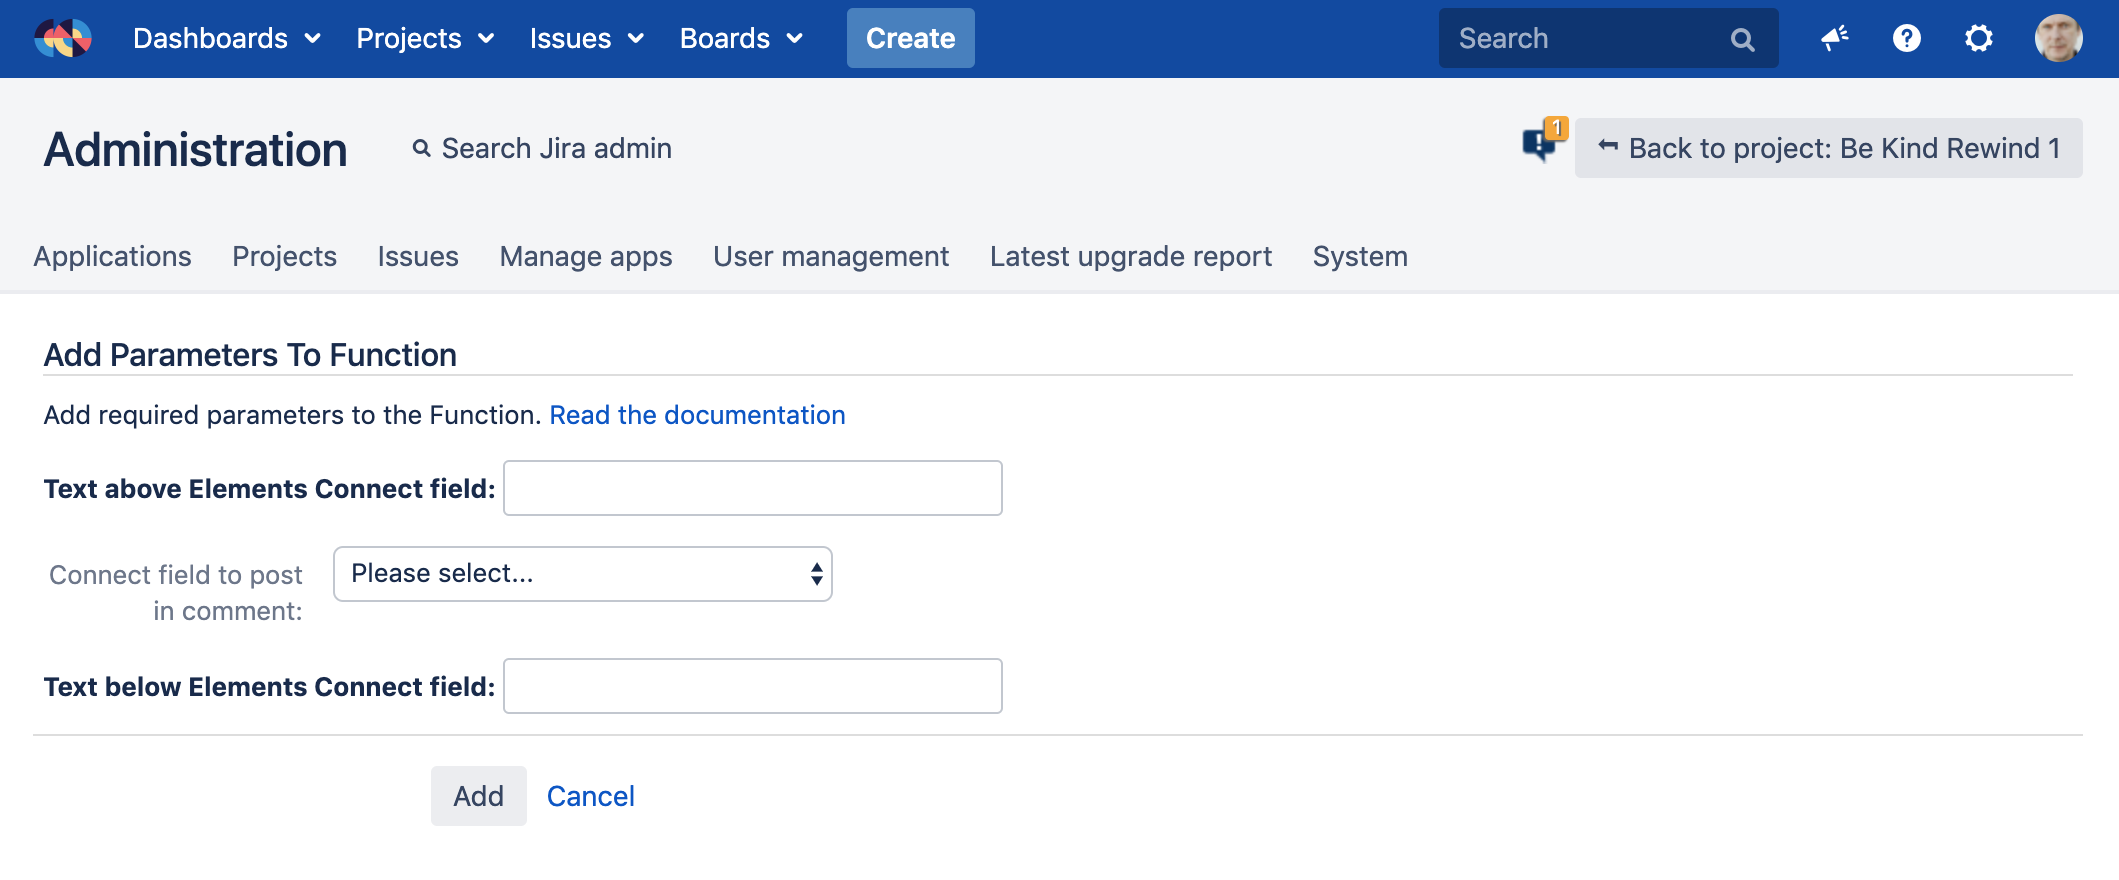
Task: Open the settings gear icon
Action: pyautogui.click(x=1978, y=38)
